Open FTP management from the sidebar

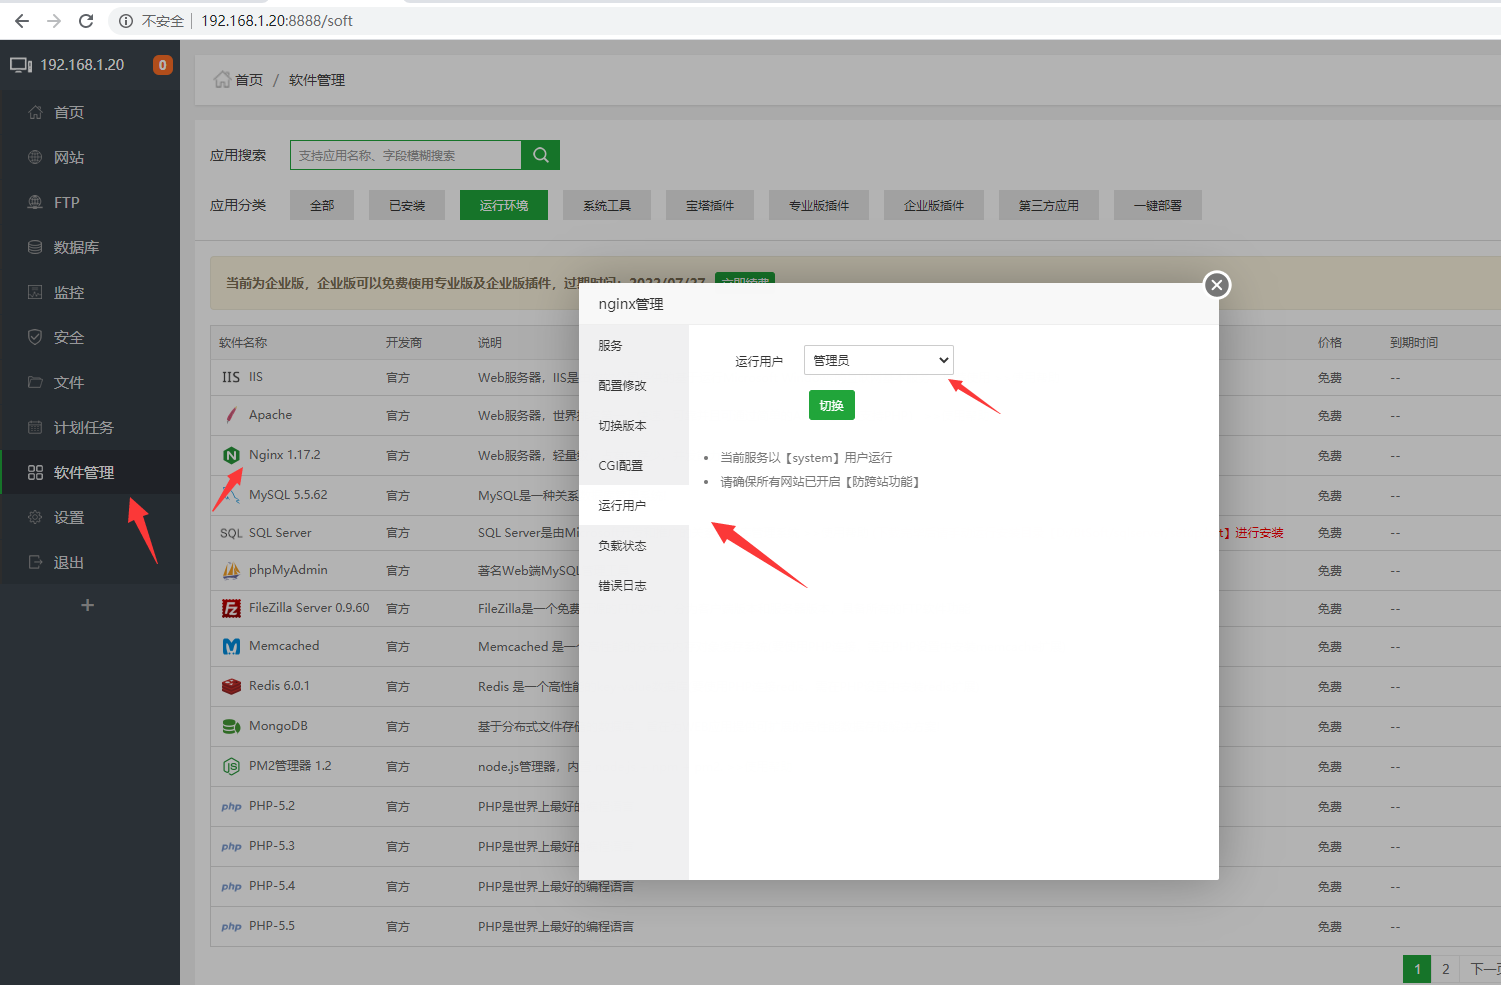(63, 202)
